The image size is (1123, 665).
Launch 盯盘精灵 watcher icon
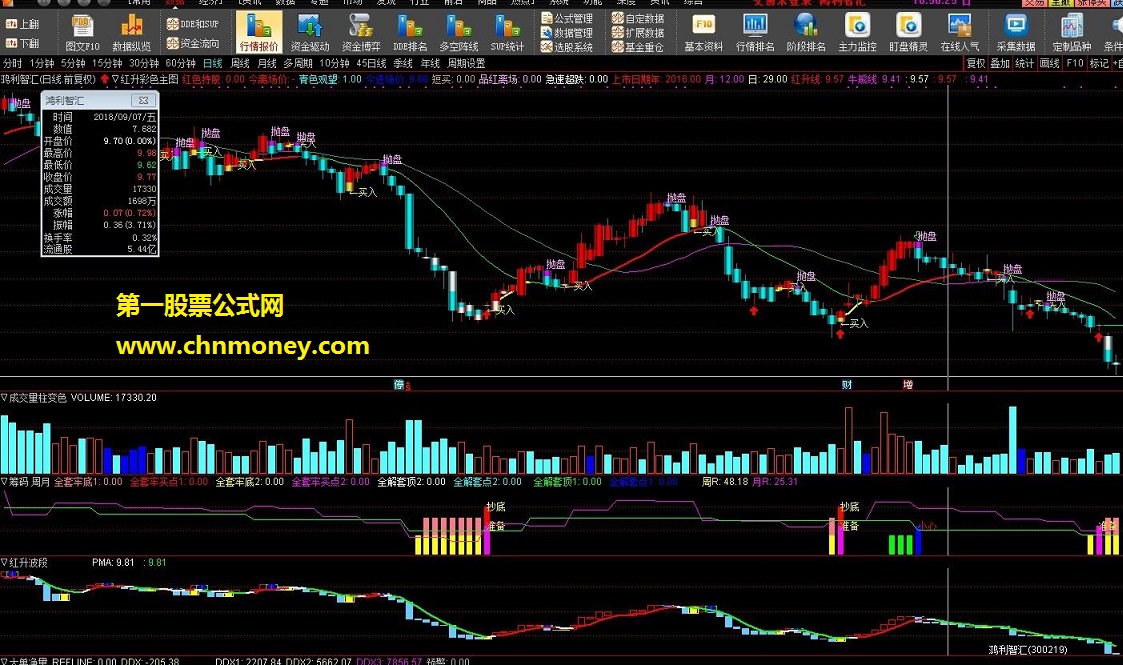[x=908, y=33]
